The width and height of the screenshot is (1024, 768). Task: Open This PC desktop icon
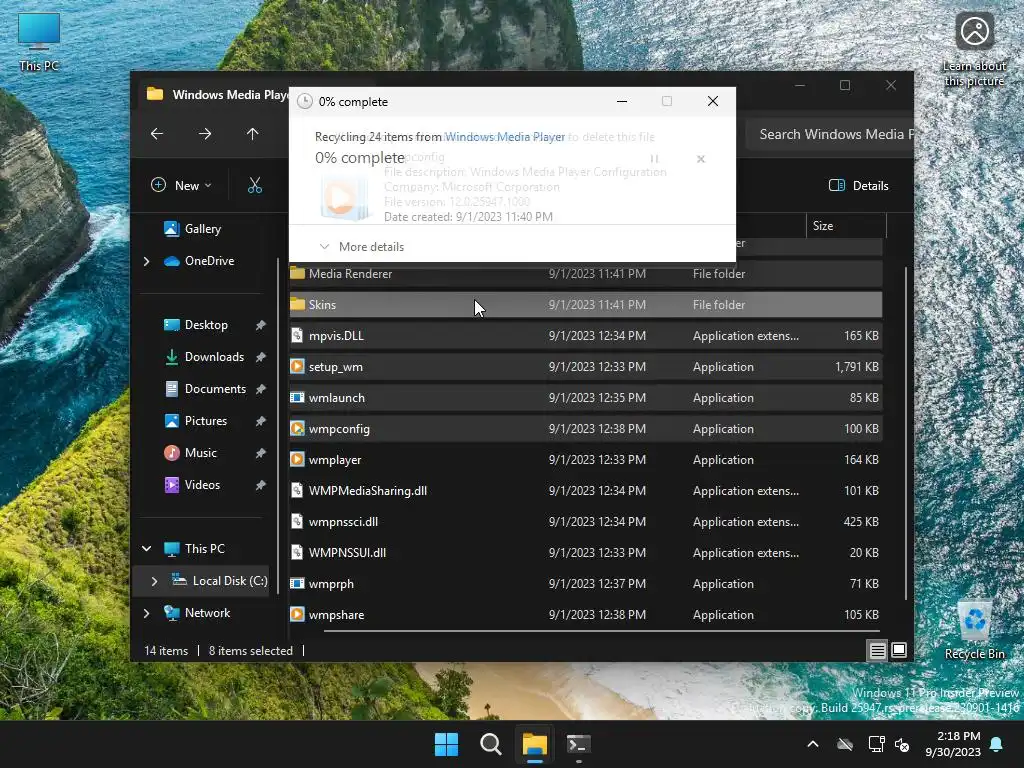point(39,42)
